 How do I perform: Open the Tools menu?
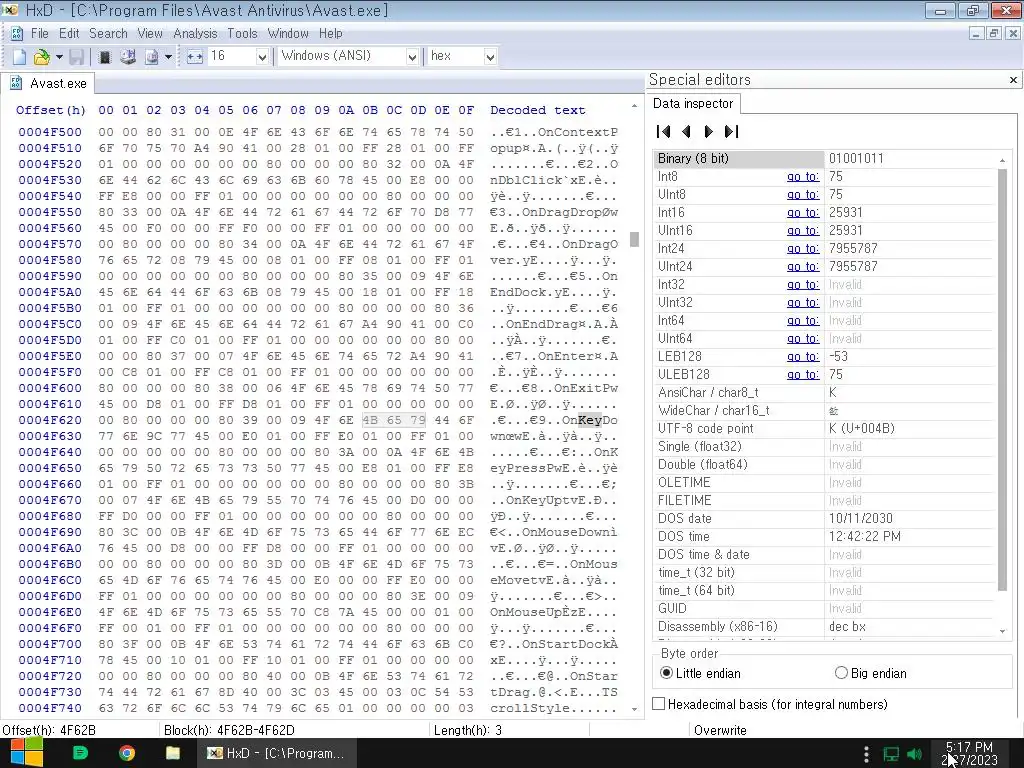[x=242, y=33]
